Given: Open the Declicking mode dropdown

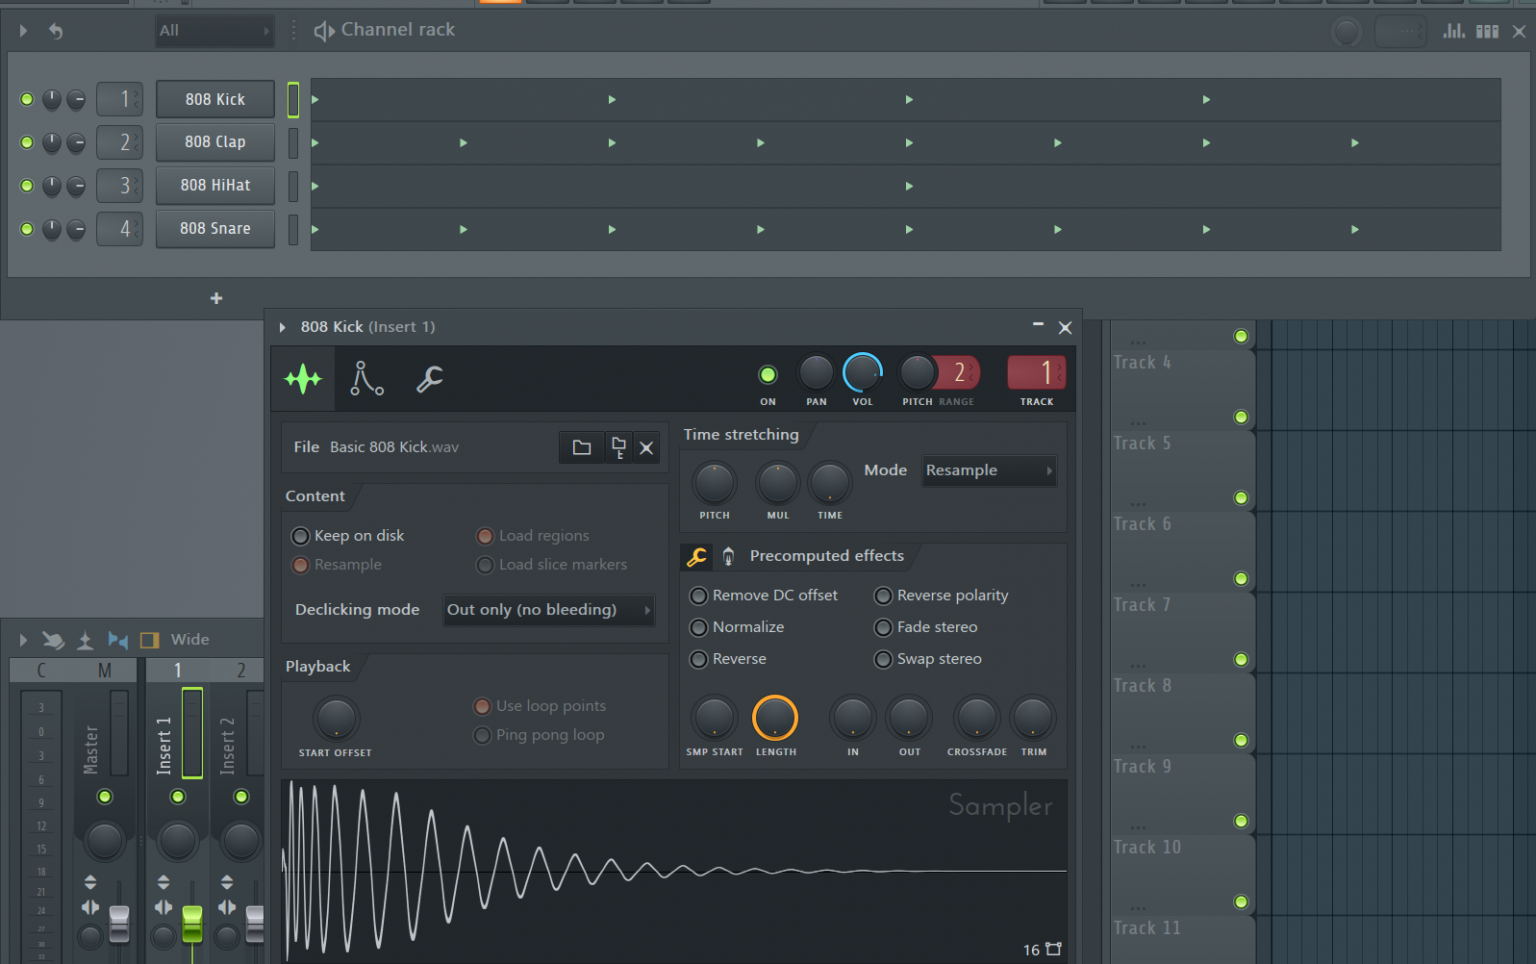Looking at the screenshot, I should 547,610.
